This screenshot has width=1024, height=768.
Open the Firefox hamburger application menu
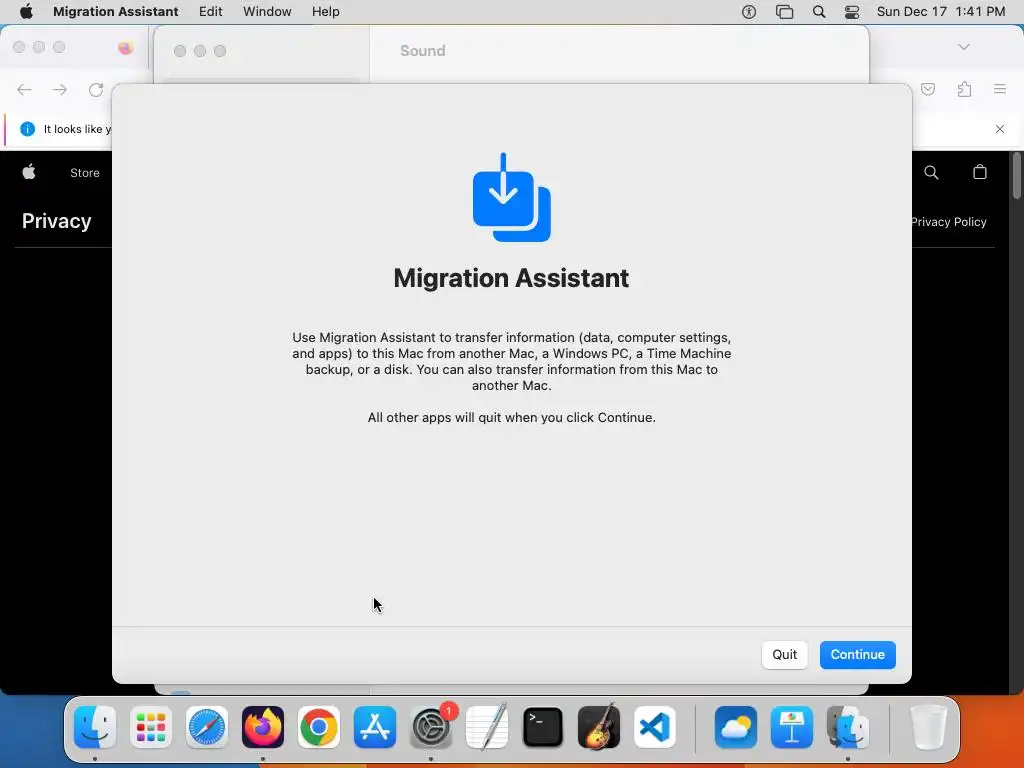click(x=999, y=89)
